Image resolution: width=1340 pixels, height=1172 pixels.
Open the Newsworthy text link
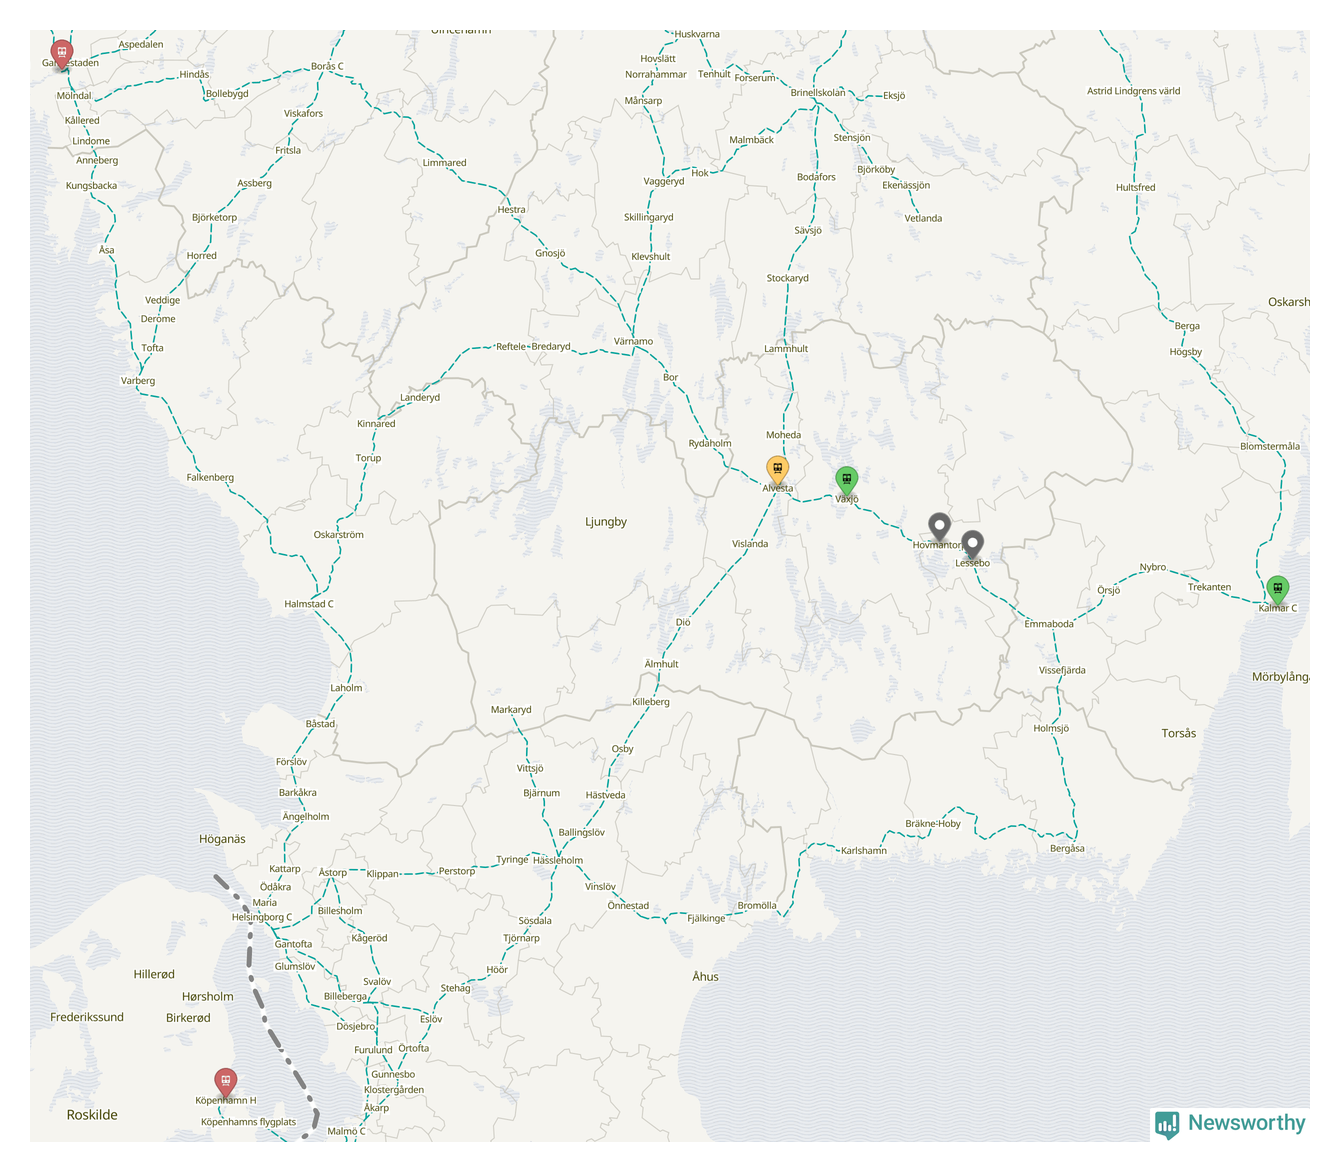[x=1246, y=1123]
